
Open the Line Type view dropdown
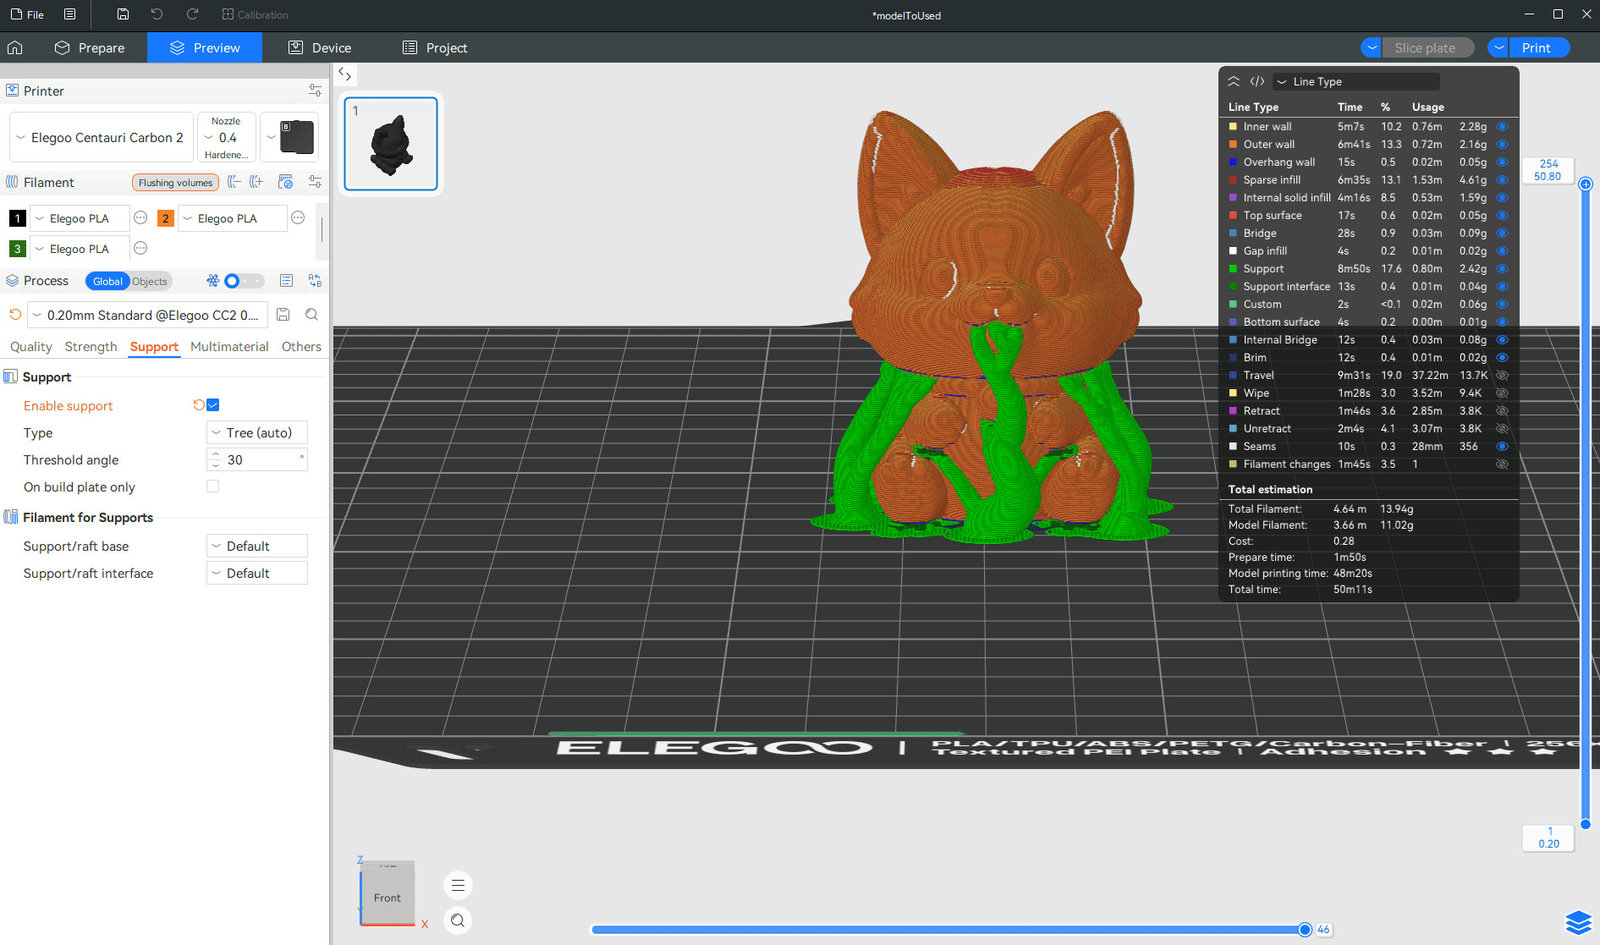[1356, 82]
